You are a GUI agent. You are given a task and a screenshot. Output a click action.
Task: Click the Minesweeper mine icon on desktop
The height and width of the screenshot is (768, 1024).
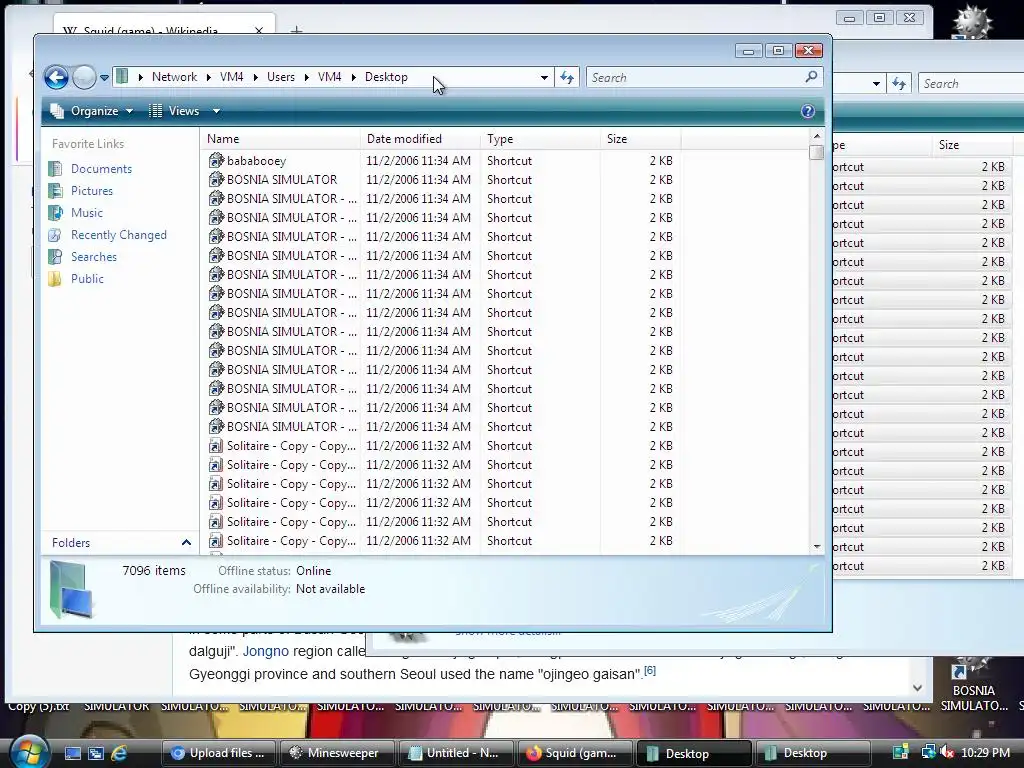(972, 21)
